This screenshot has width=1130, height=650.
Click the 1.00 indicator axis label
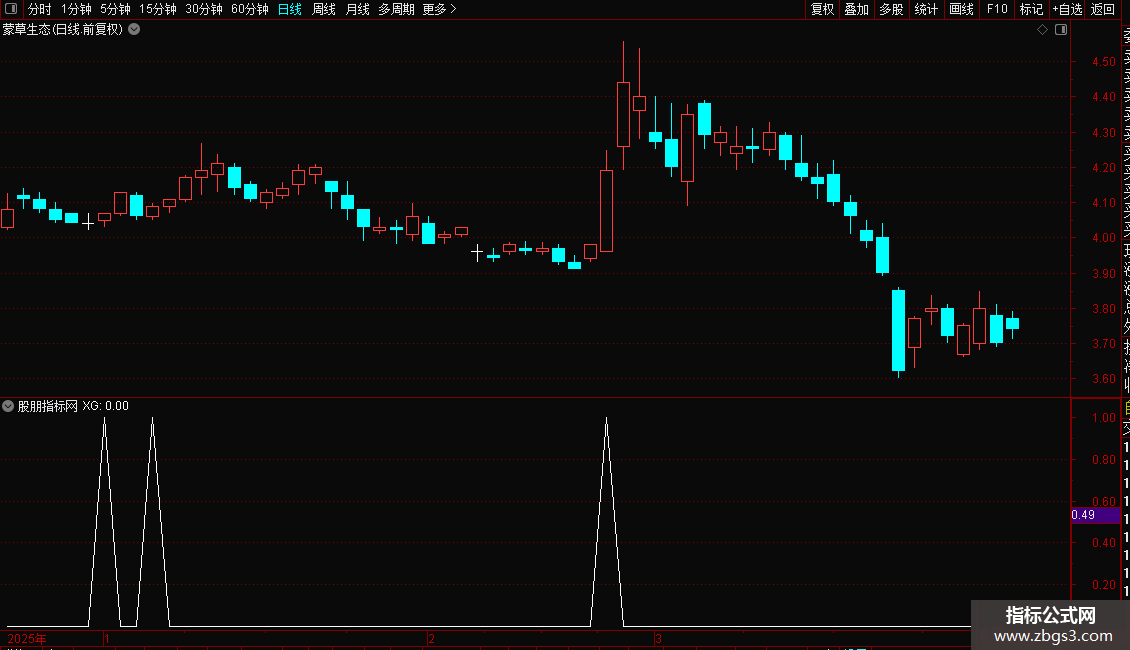[x=1103, y=418]
